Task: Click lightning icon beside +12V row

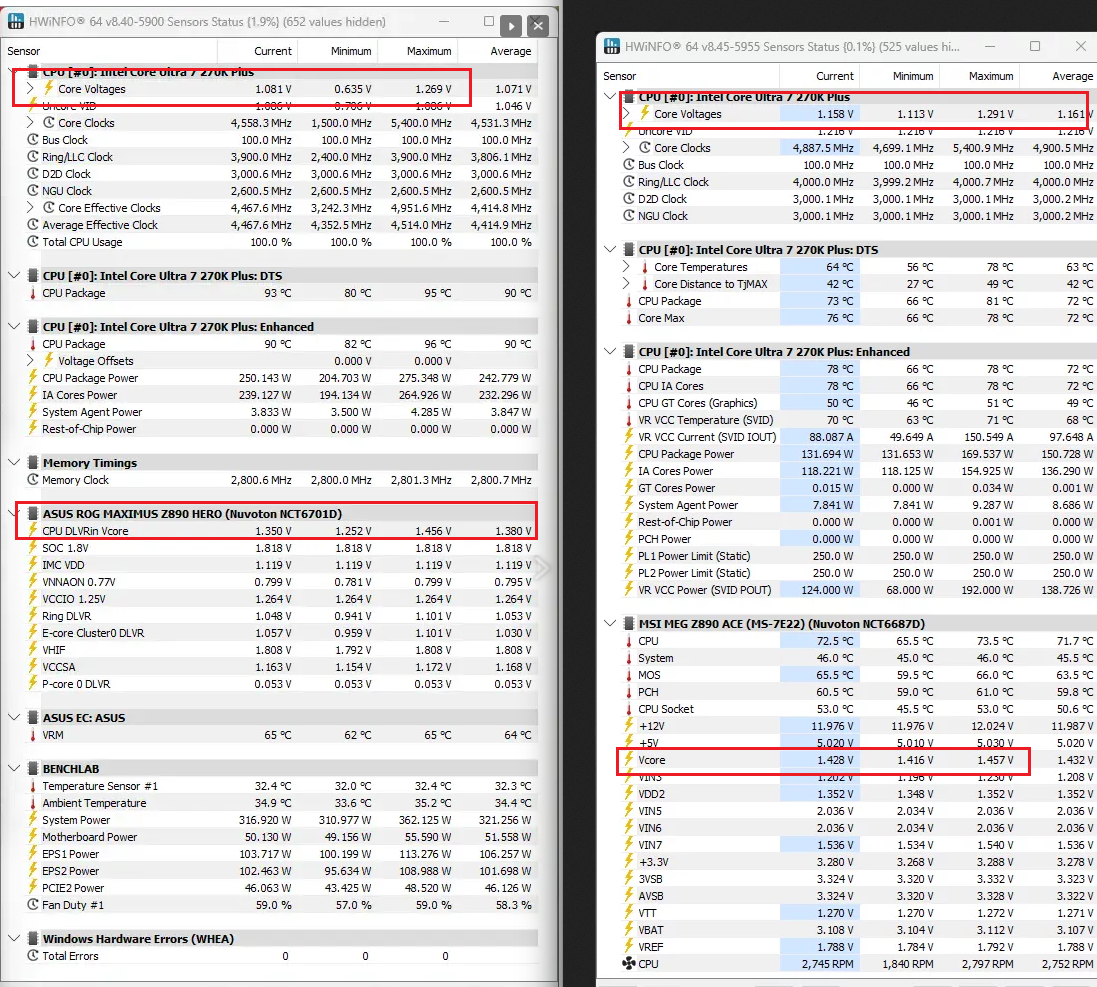Action: click(629, 726)
